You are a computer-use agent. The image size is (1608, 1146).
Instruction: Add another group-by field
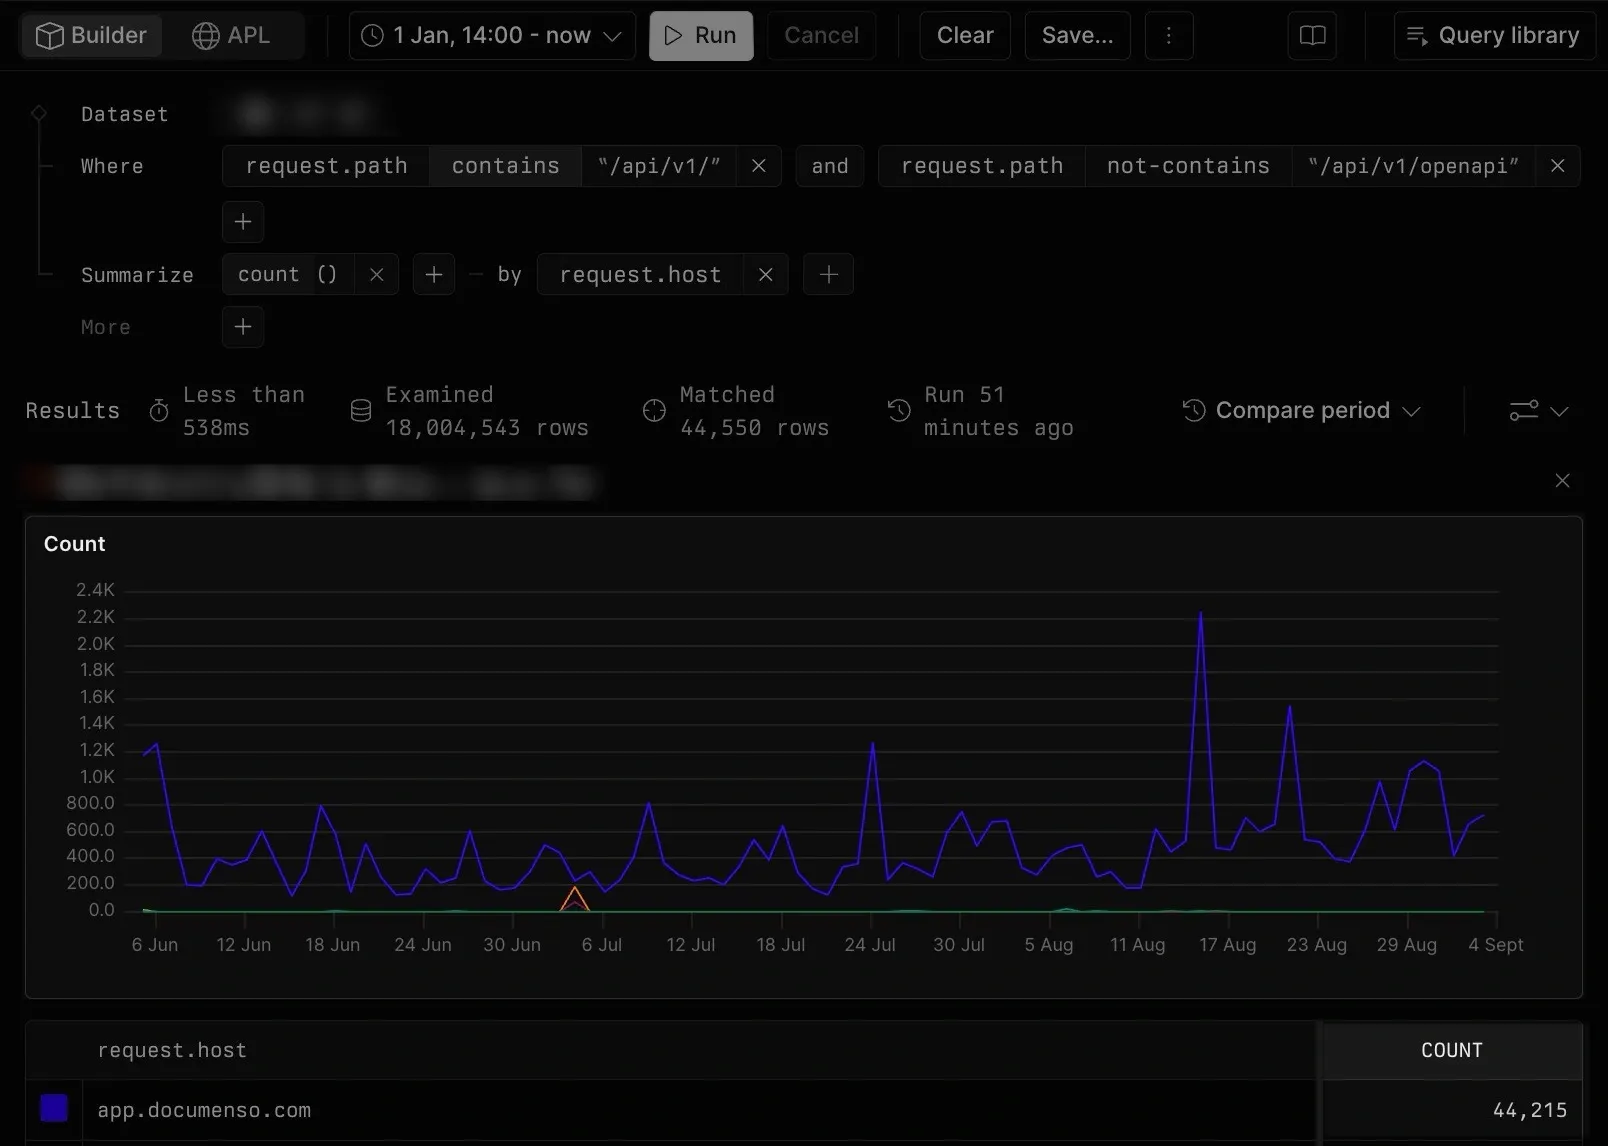[829, 274]
